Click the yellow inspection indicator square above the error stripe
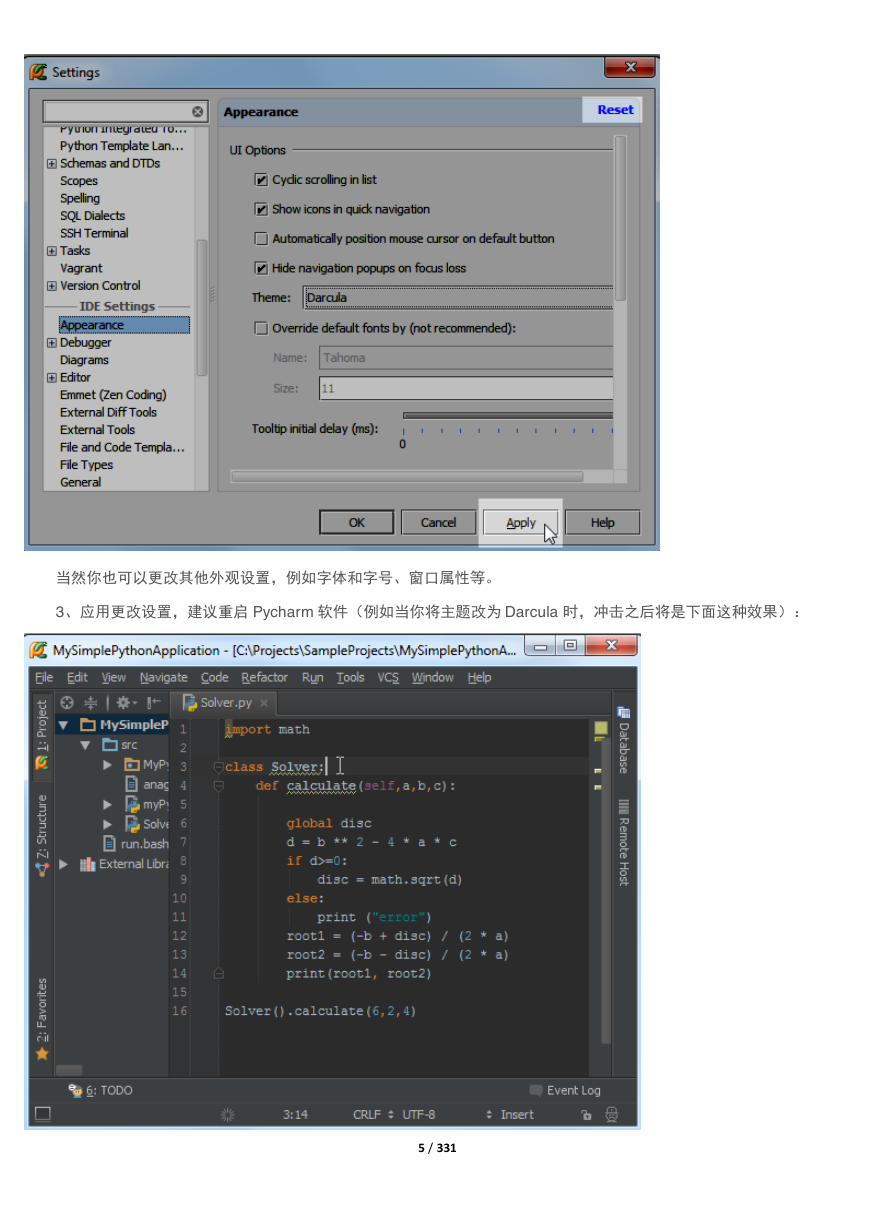 tap(601, 729)
